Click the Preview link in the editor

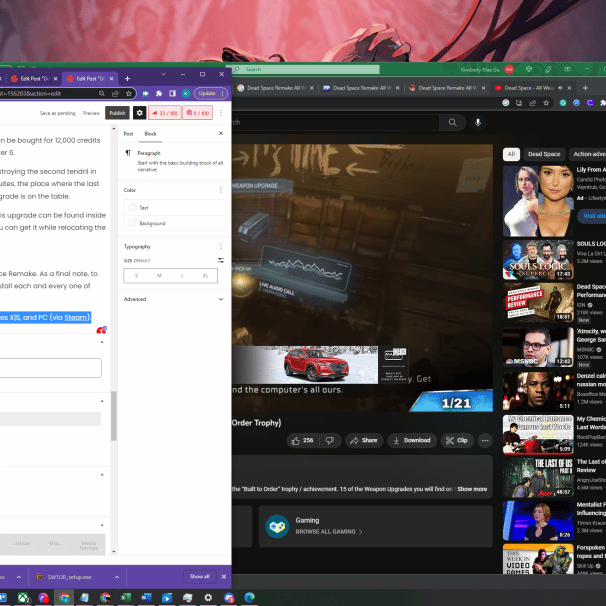point(91,113)
